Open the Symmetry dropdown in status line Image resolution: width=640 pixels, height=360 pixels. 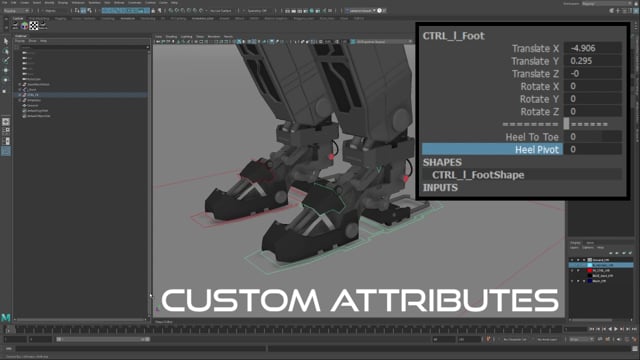258,11
